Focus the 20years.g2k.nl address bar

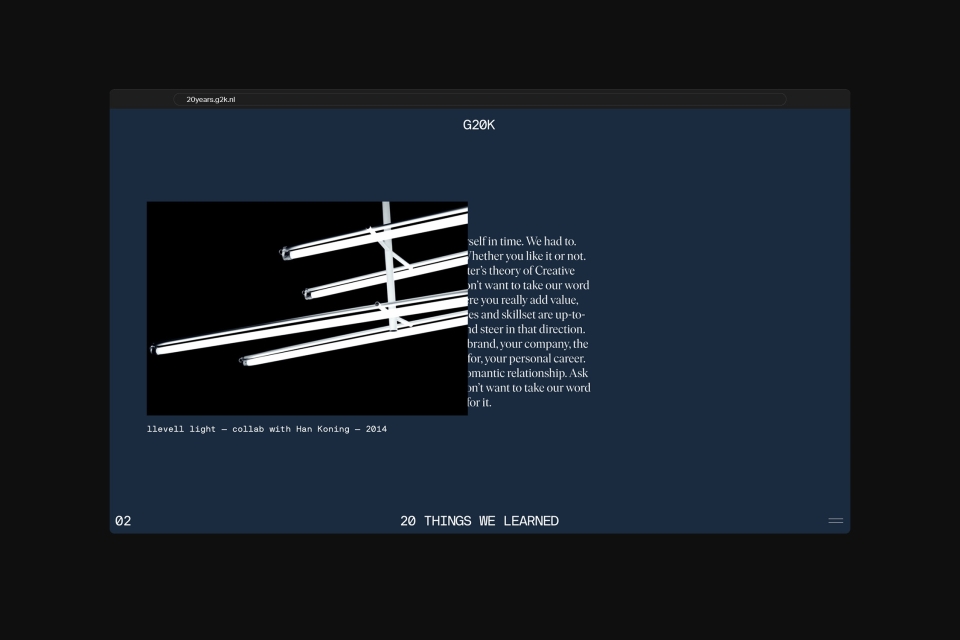[x=479, y=100]
